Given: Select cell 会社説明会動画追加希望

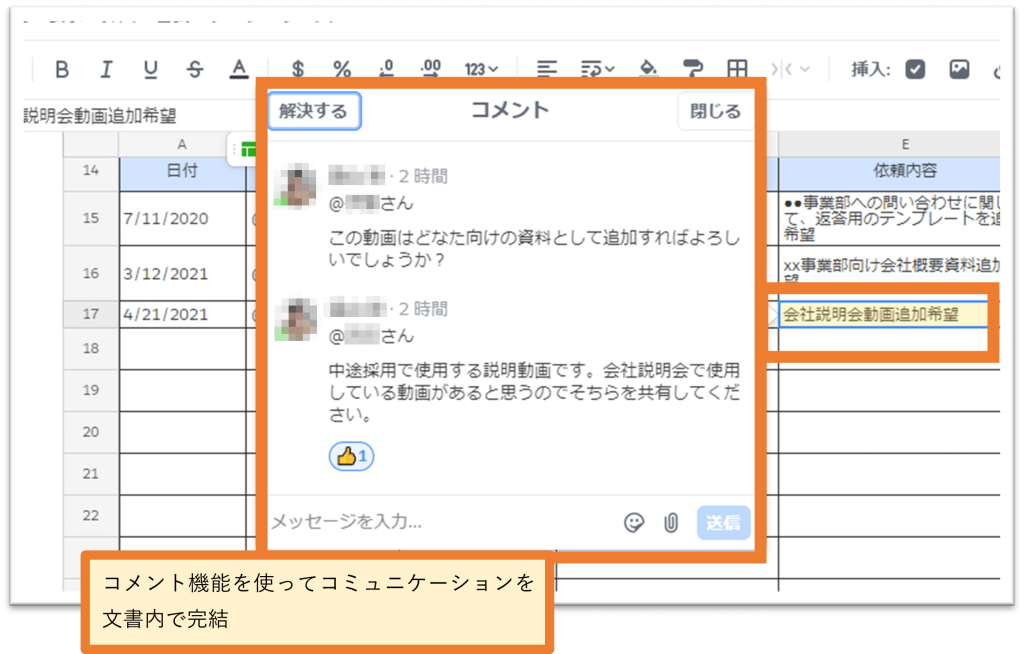Looking at the screenshot, I should (x=883, y=314).
